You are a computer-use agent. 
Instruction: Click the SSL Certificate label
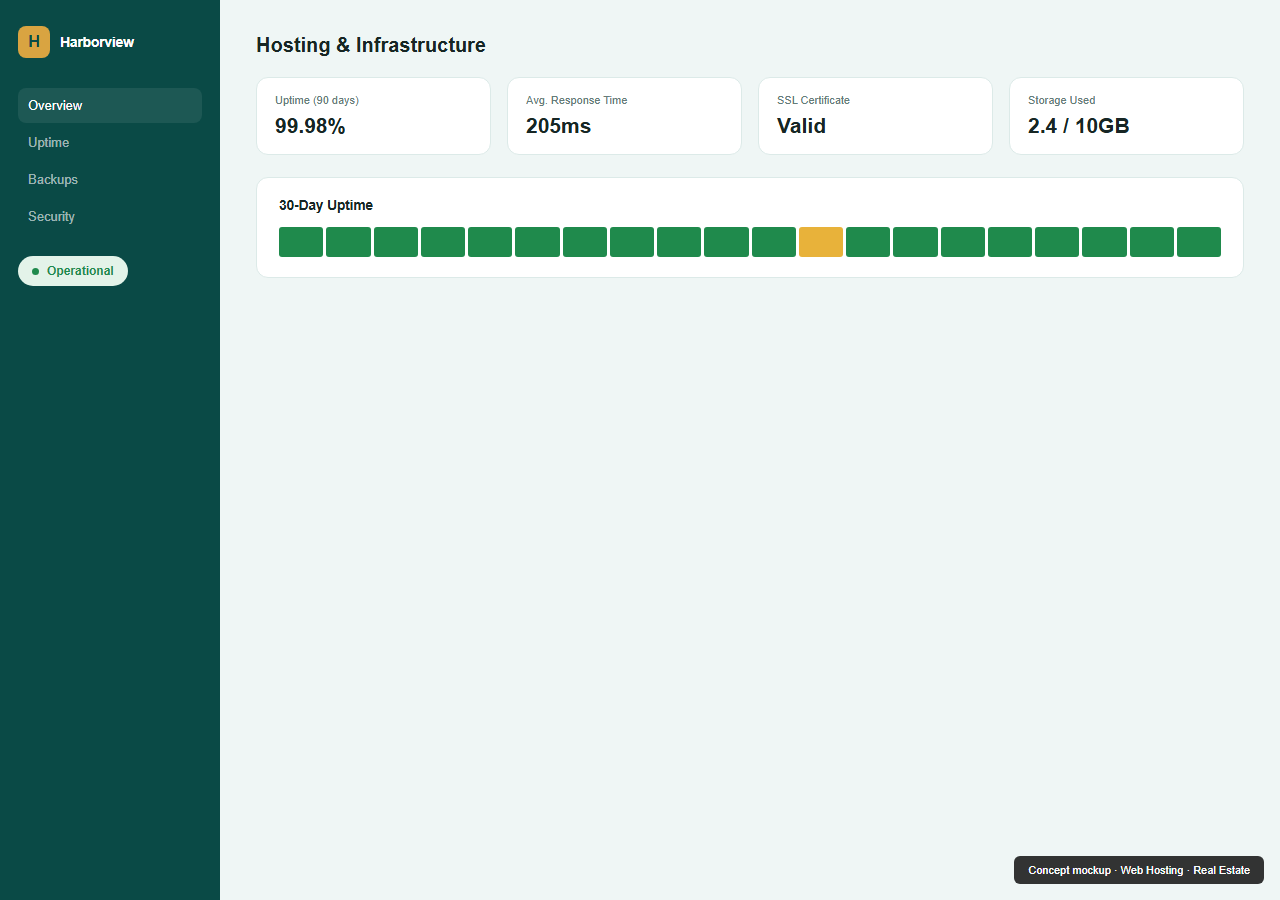tap(813, 100)
